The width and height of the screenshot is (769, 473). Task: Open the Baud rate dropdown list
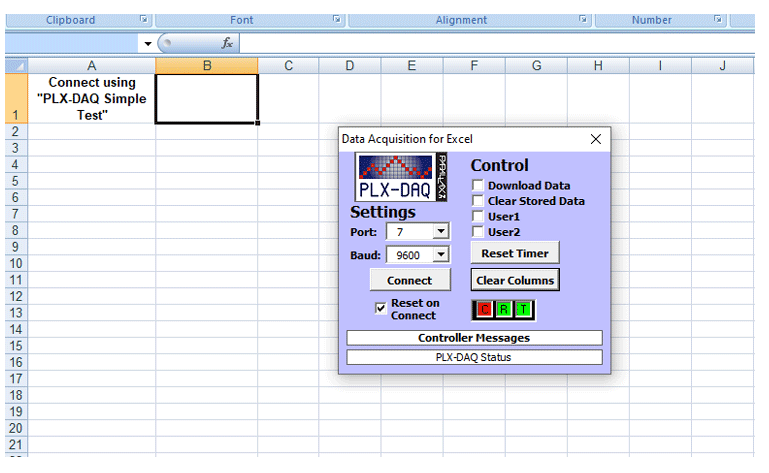coord(441,254)
